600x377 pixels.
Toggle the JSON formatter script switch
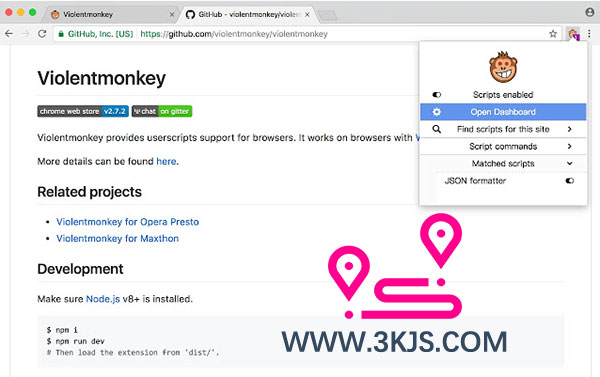pos(570,181)
